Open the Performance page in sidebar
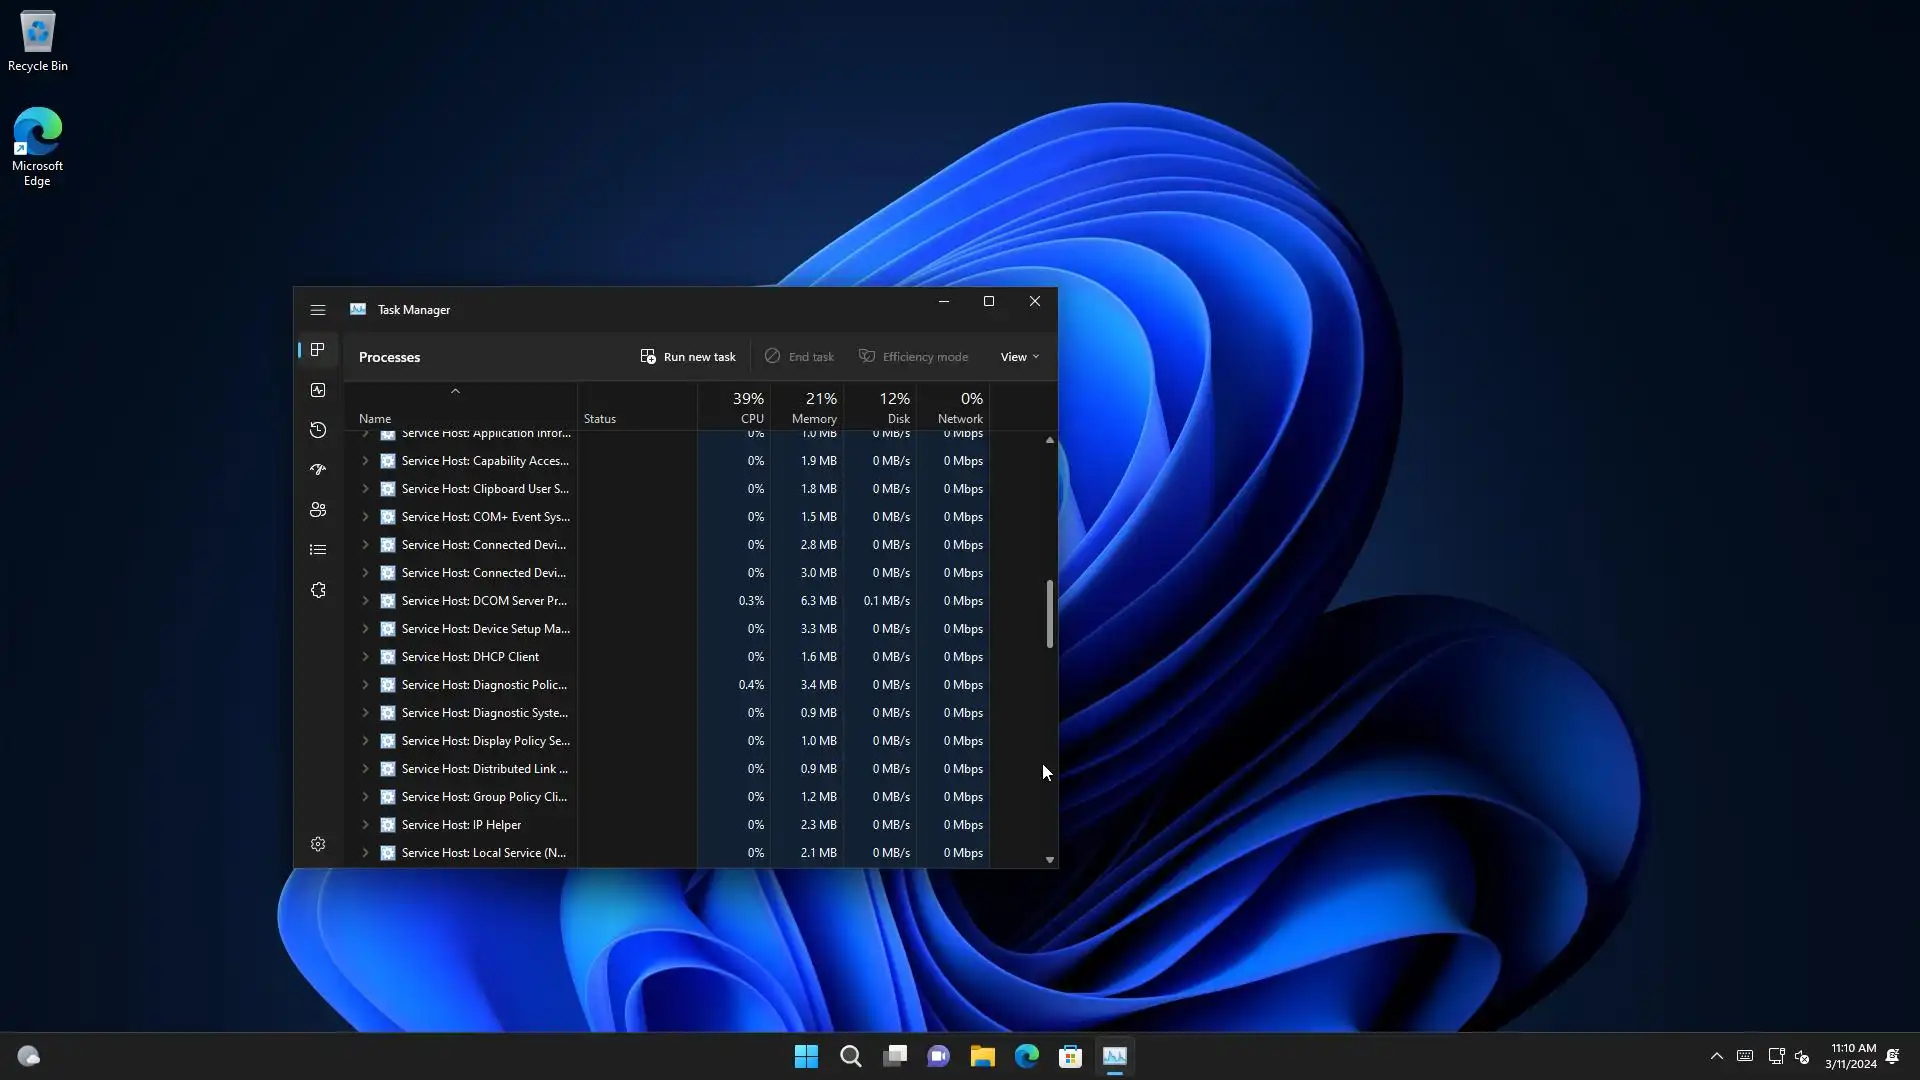The width and height of the screenshot is (1920, 1080). [318, 390]
